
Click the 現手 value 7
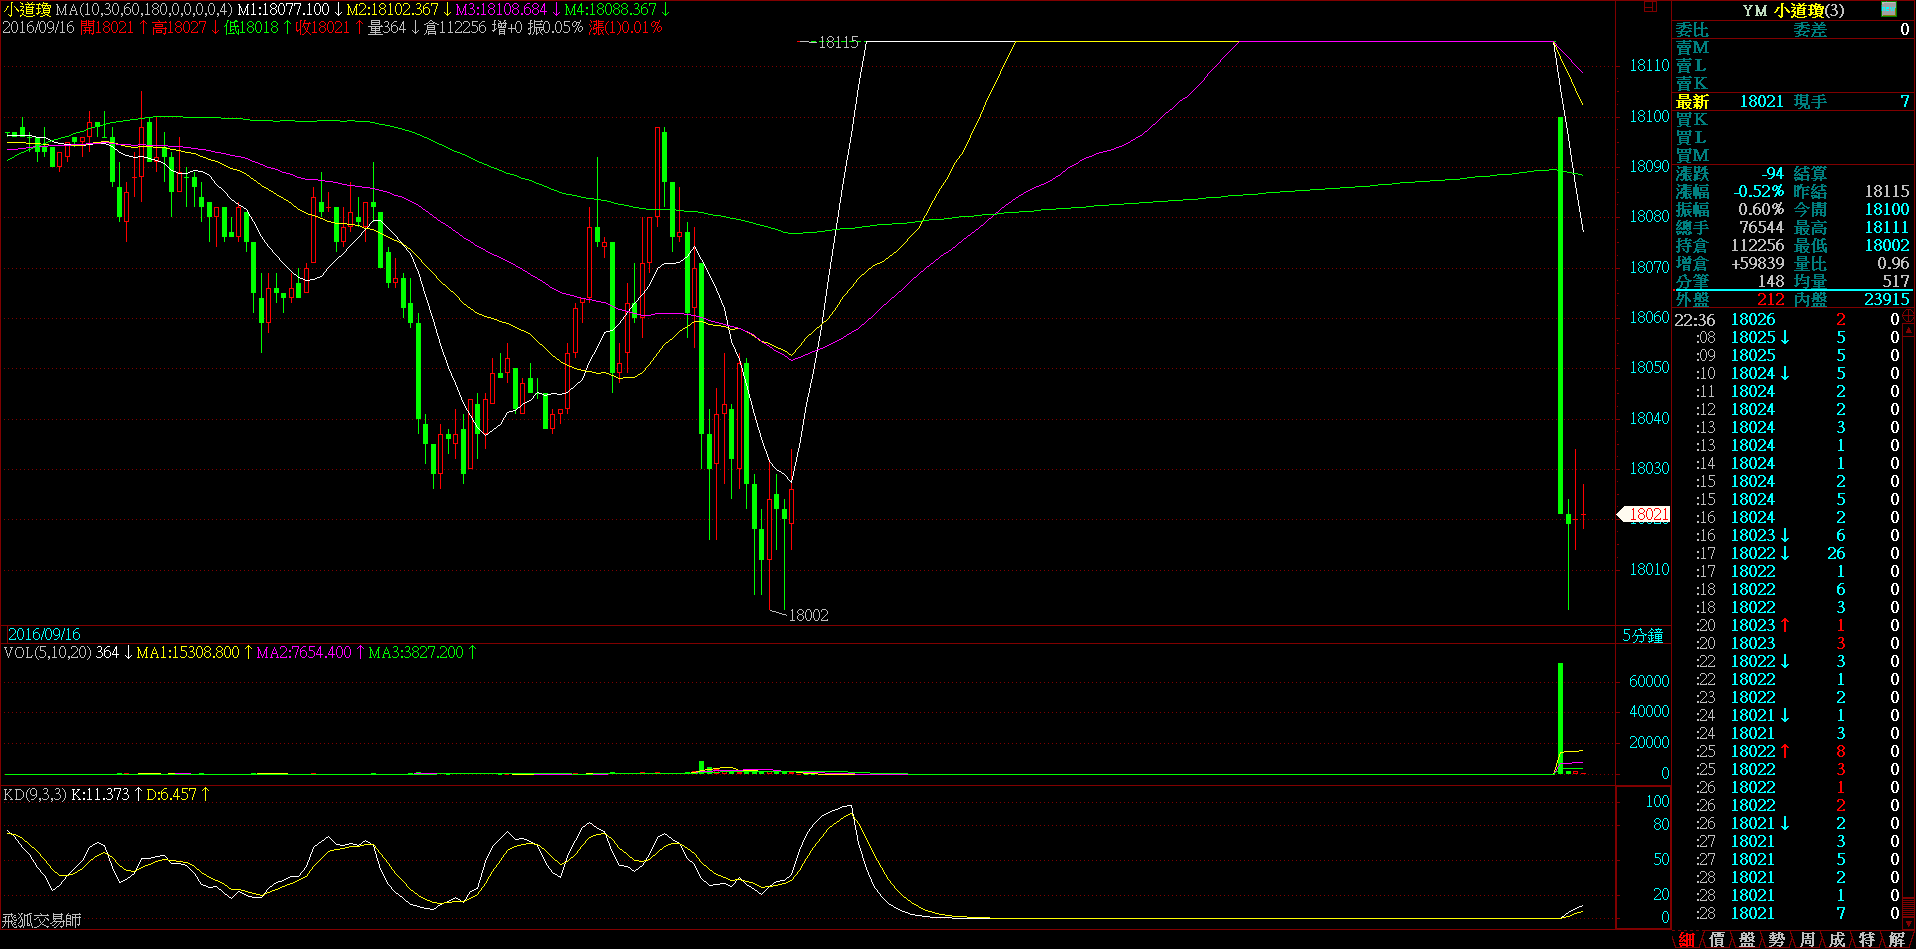(x=1905, y=101)
